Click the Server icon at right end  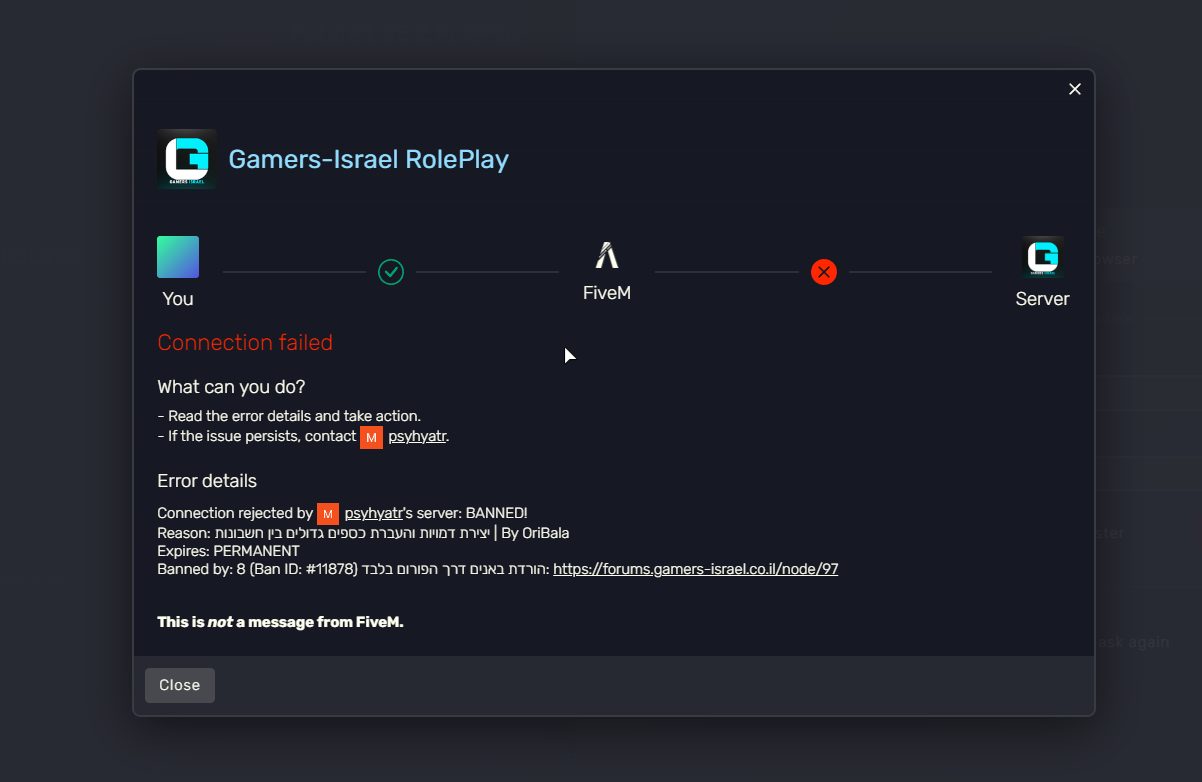tap(1042, 257)
